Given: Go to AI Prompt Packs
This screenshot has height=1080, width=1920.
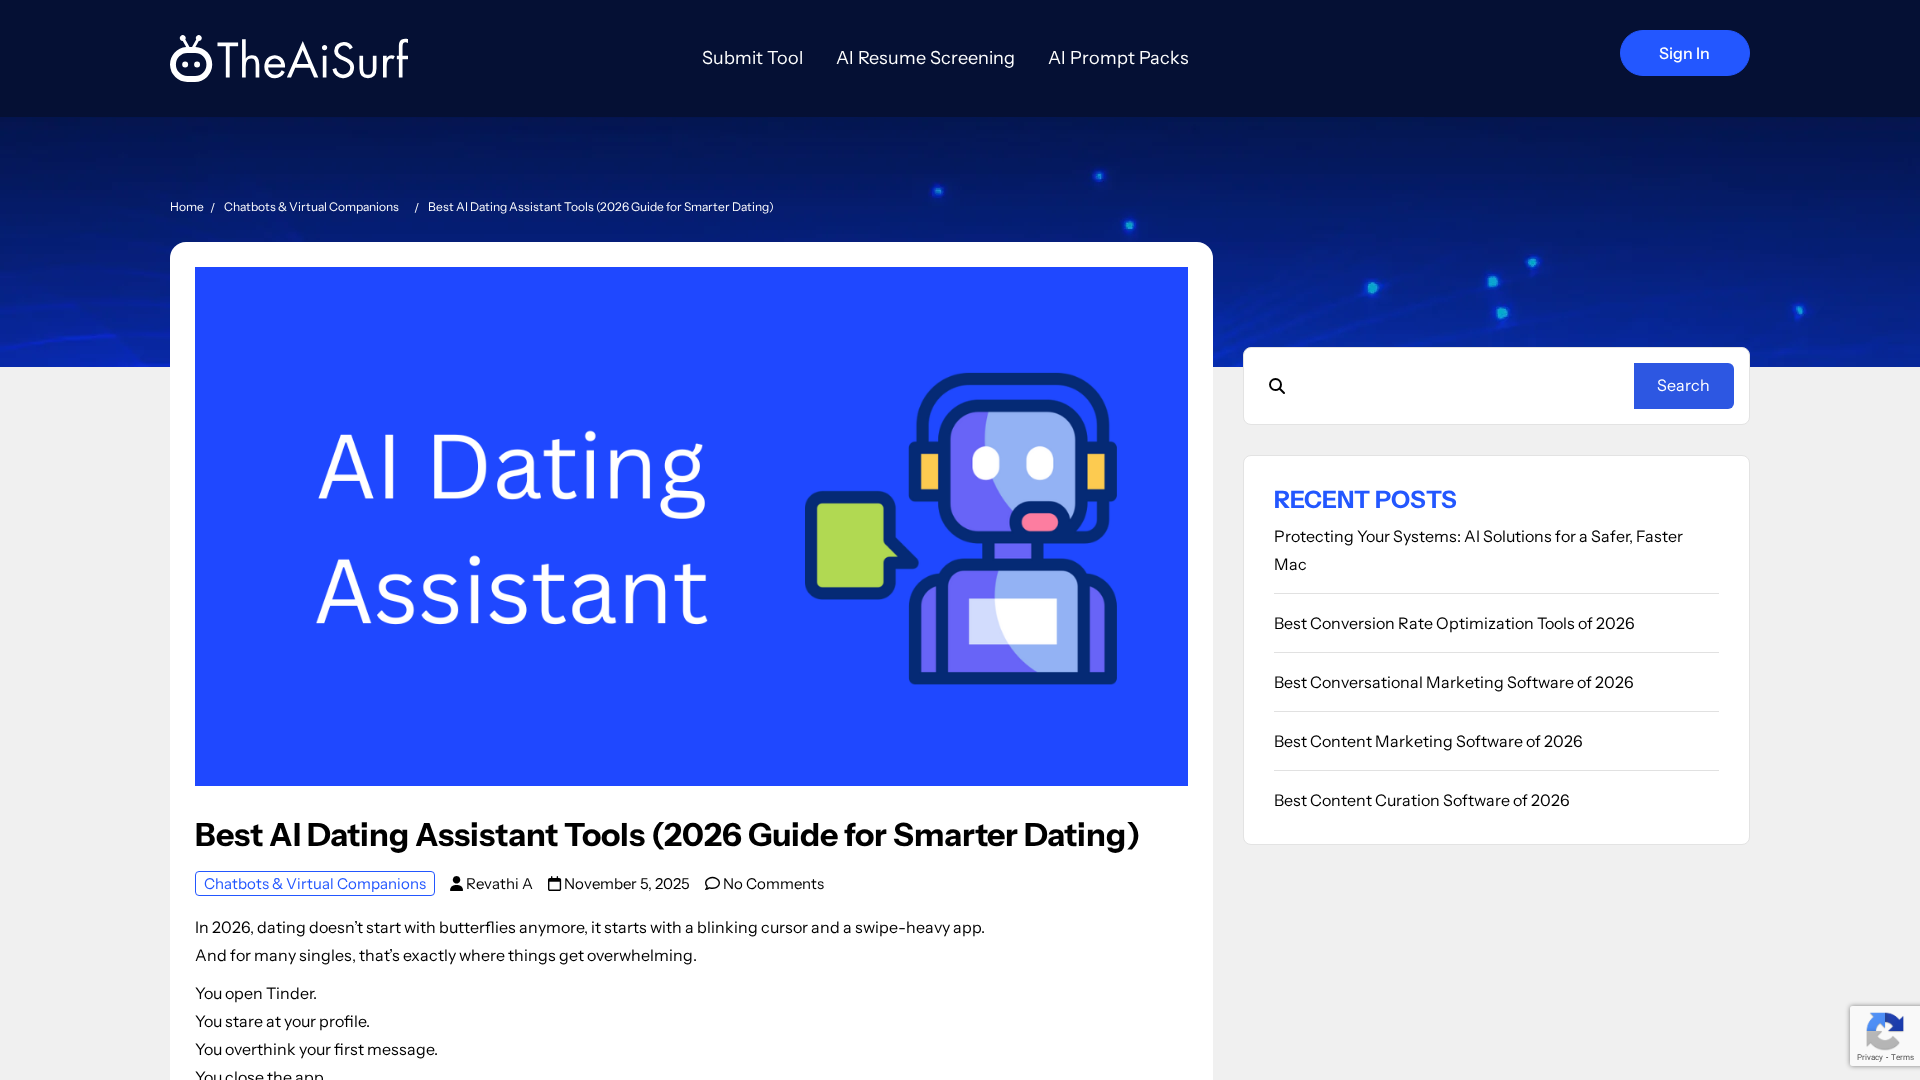Looking at the screenshot, I should click(1118, 58).
